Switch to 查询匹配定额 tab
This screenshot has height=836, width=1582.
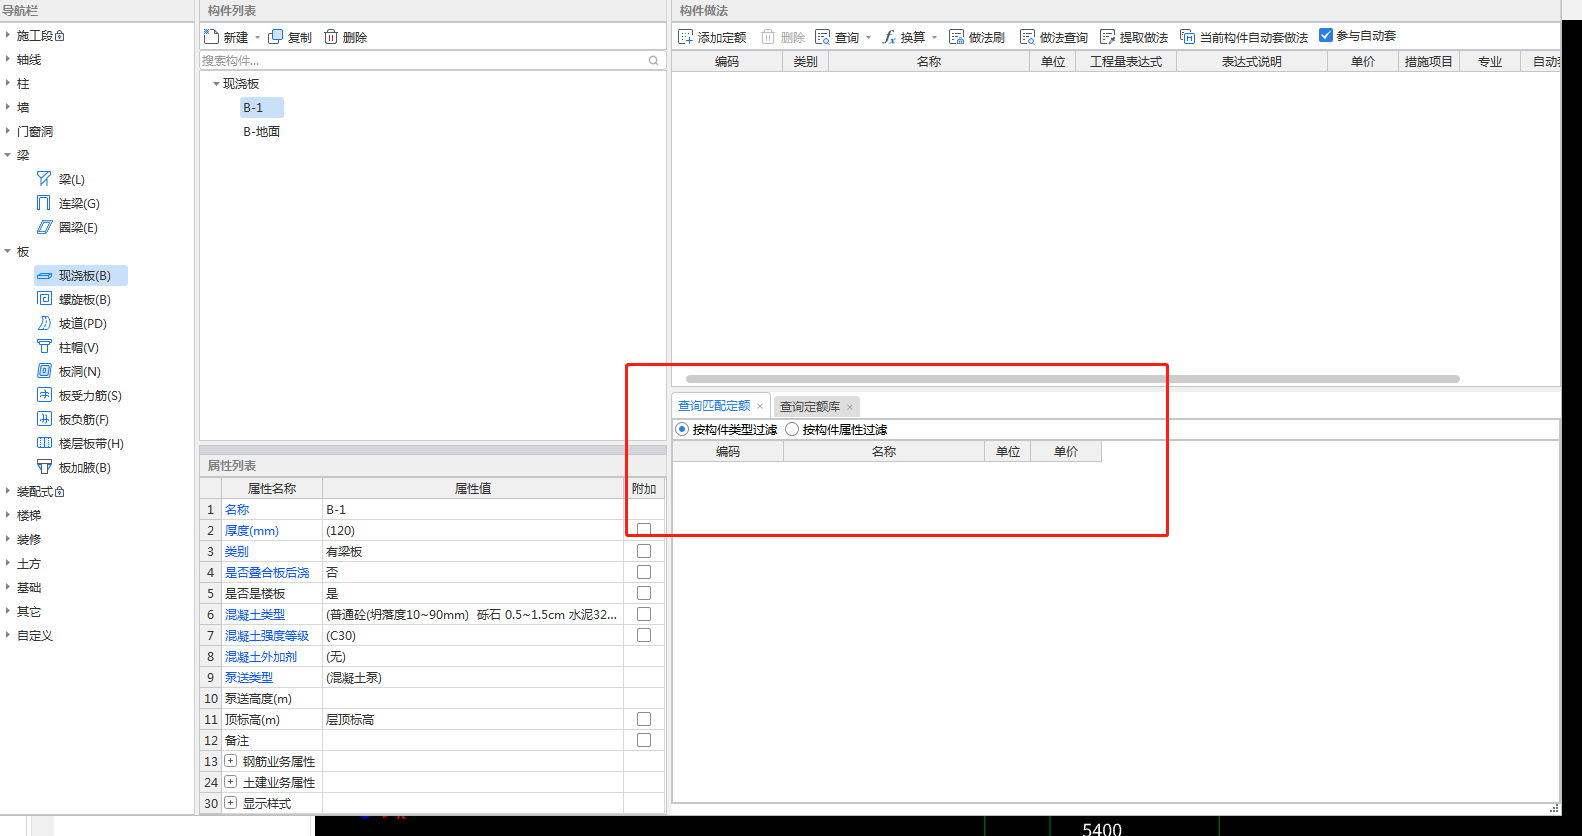coord(714,406)
